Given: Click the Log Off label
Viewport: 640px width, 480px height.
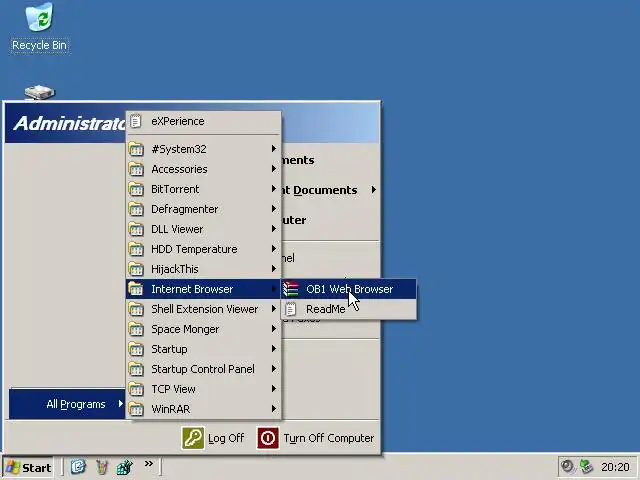Looking at the screenshot, I should pyautogui.click(x=226, y=438).
